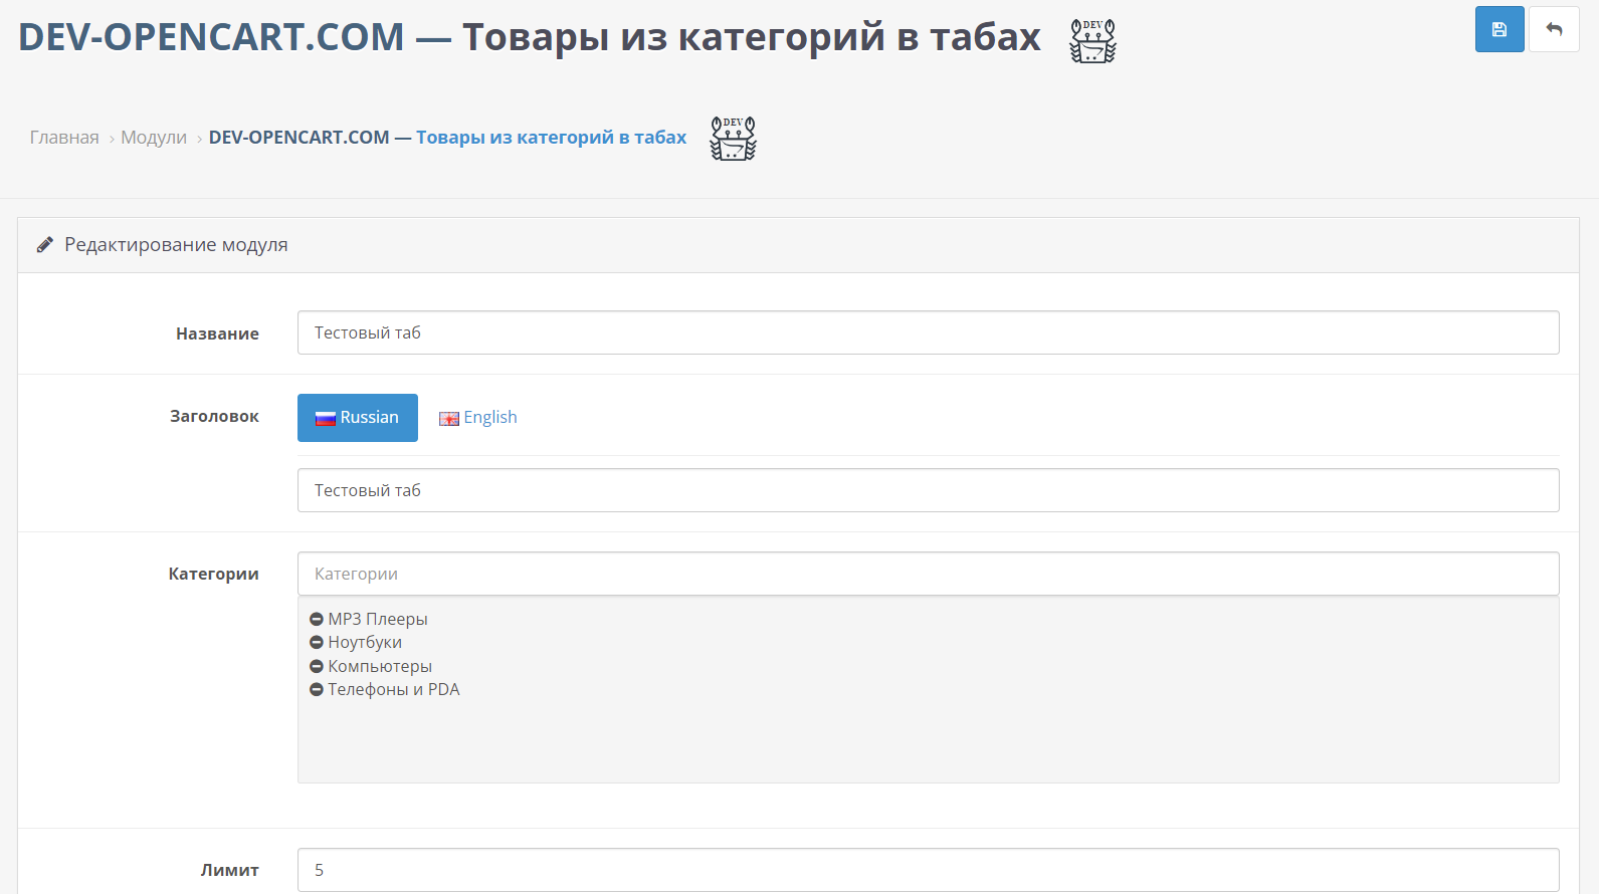Click the blue save floppy-disk button
This screenshot has height=895, width=1600.
tap(1499, 29)
